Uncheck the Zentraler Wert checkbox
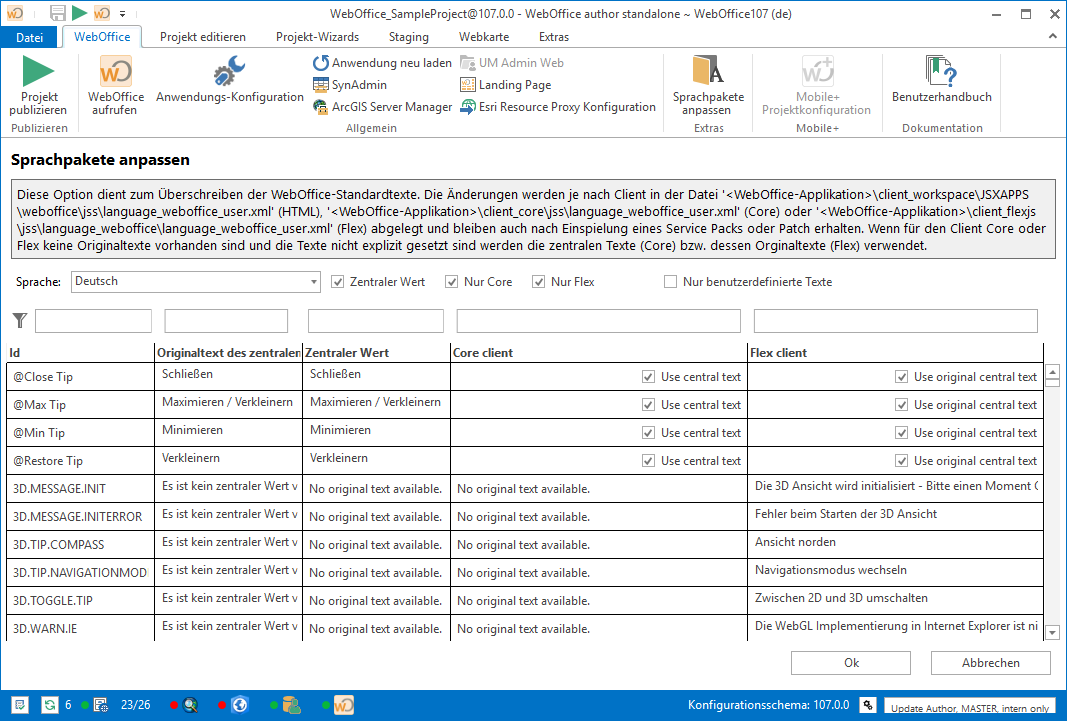Viewport: 1067px width, 721px height. tap(338, 282)
